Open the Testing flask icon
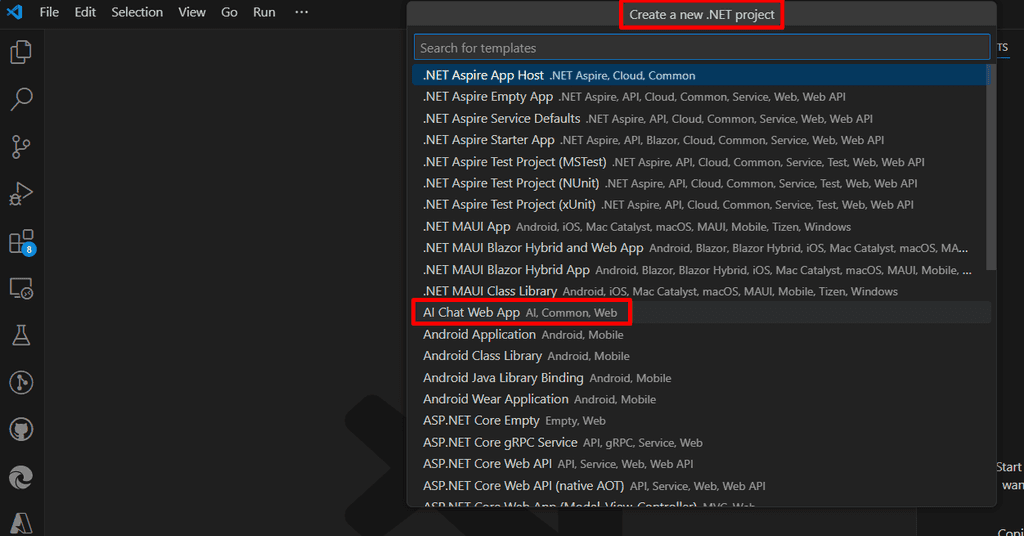 tap(21, 336)
